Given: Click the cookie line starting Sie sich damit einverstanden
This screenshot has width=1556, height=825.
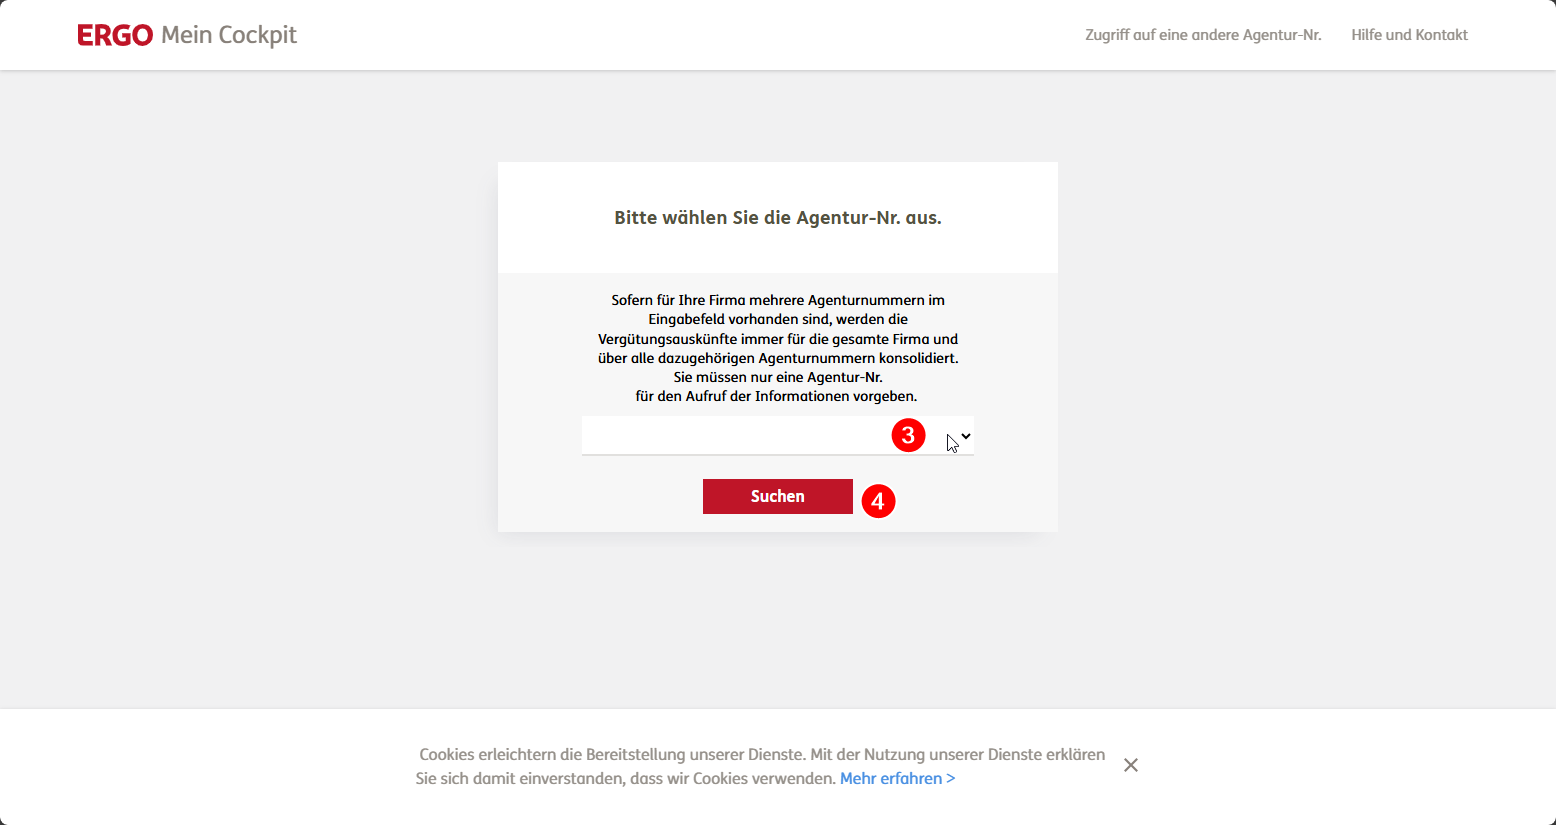Looking at the screenshot, I should tap(626, 778).
